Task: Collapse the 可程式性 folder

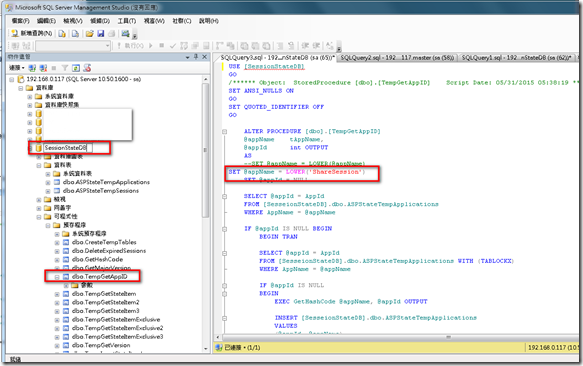Action: (39, 217)
